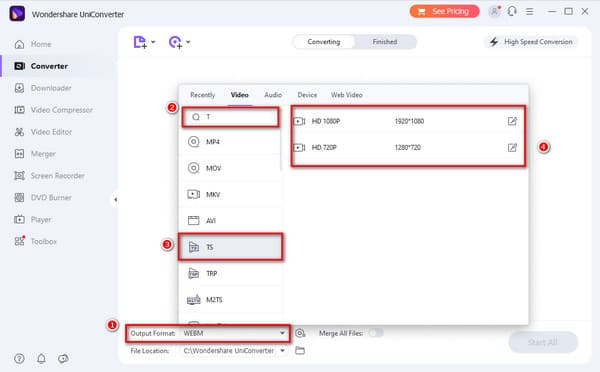Click the feedback icon at bottom
Viewport: 600px width, 372px height.
click(63, 359)
